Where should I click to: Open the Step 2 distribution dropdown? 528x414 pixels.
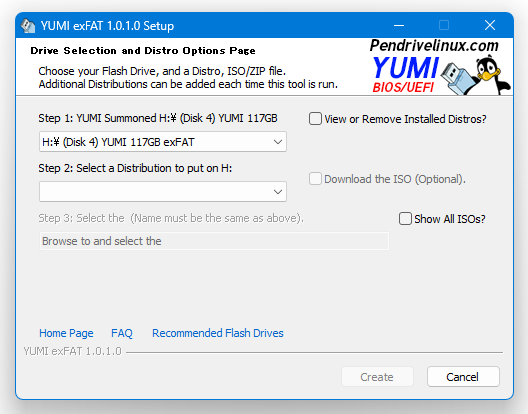pos(163,192)
